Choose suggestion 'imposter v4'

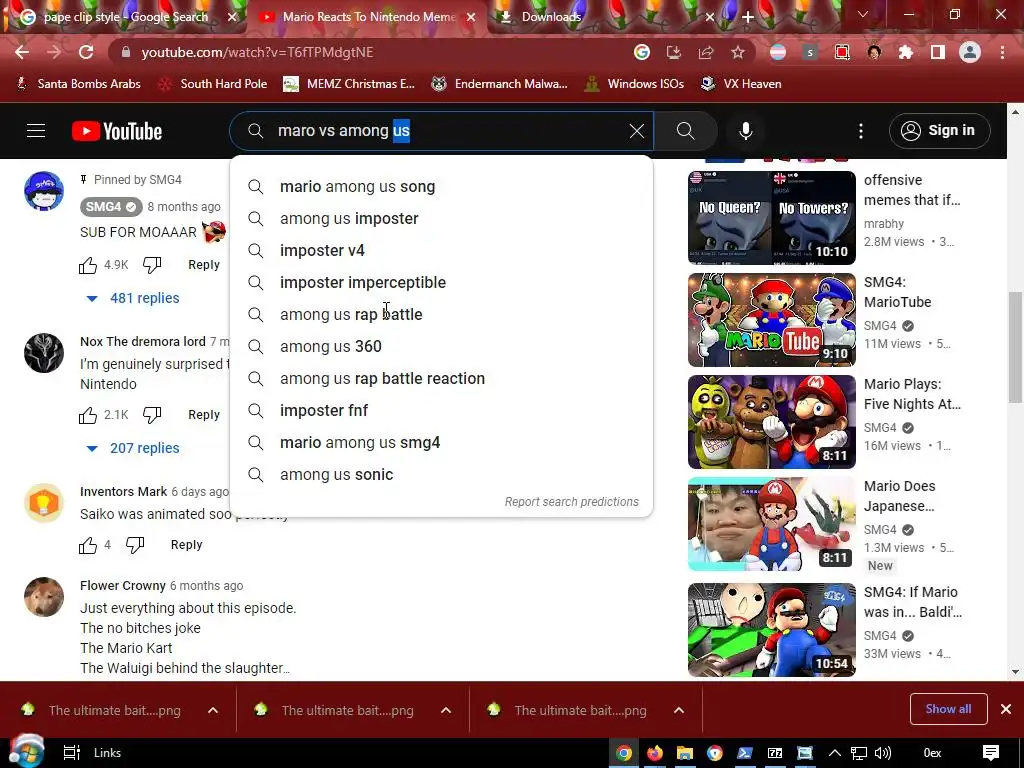tap(441, 251)
